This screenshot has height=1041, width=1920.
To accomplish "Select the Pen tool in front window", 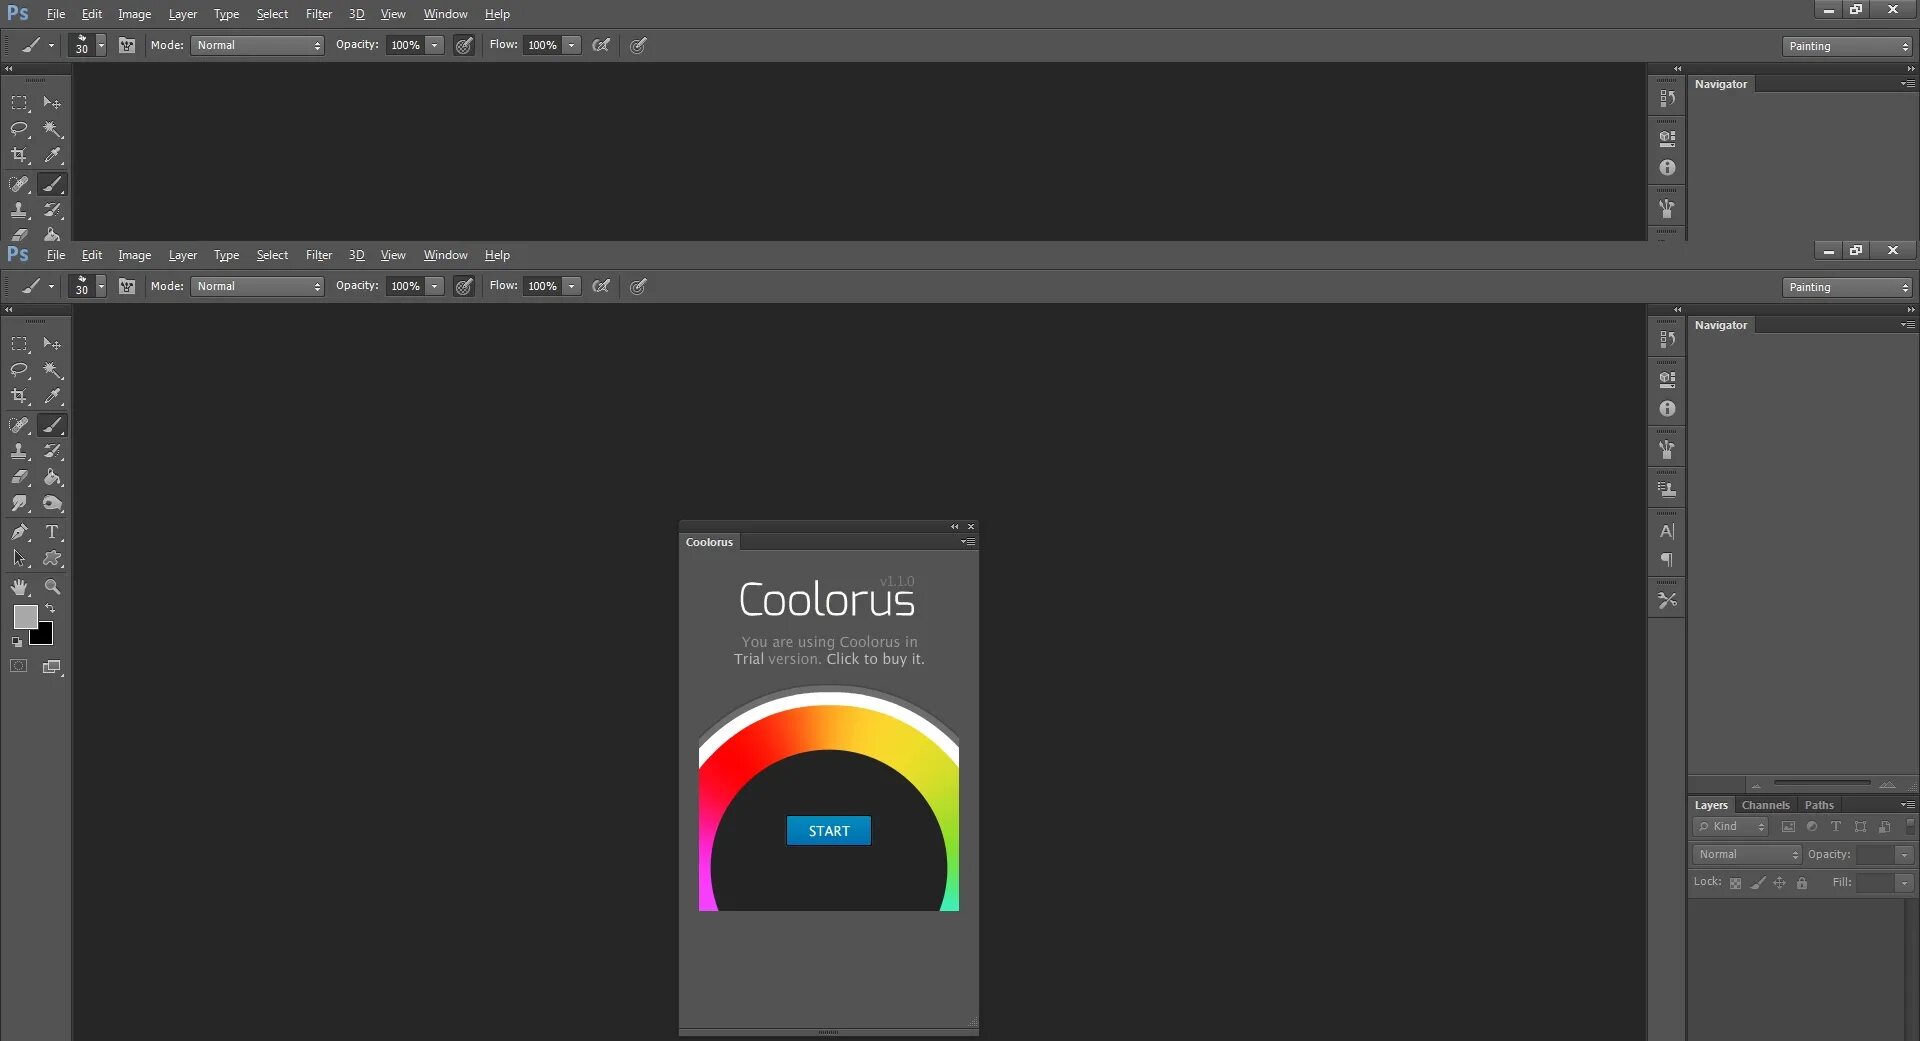I will 19,532.
